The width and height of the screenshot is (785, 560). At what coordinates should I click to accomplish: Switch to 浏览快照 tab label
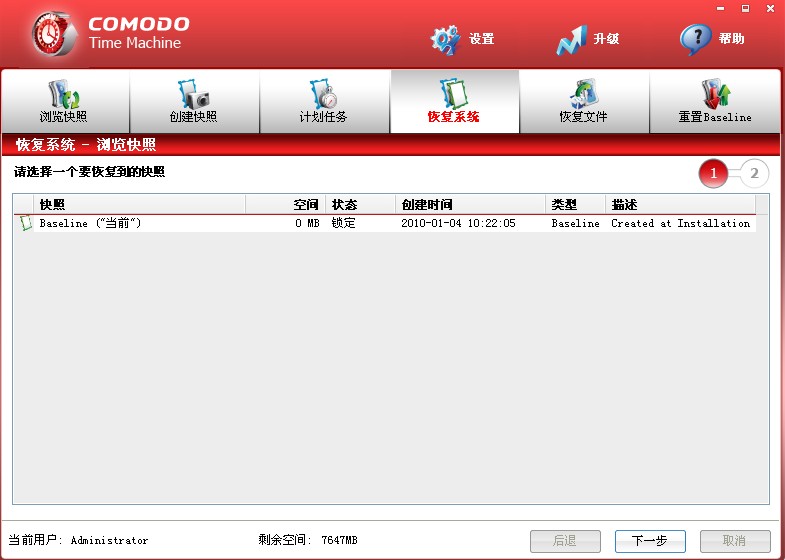click(63, 117)
